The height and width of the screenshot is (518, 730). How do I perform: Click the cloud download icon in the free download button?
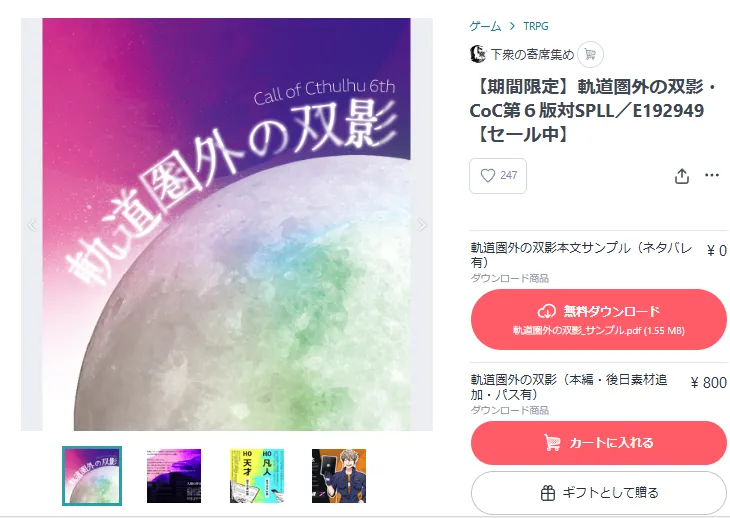547,311
